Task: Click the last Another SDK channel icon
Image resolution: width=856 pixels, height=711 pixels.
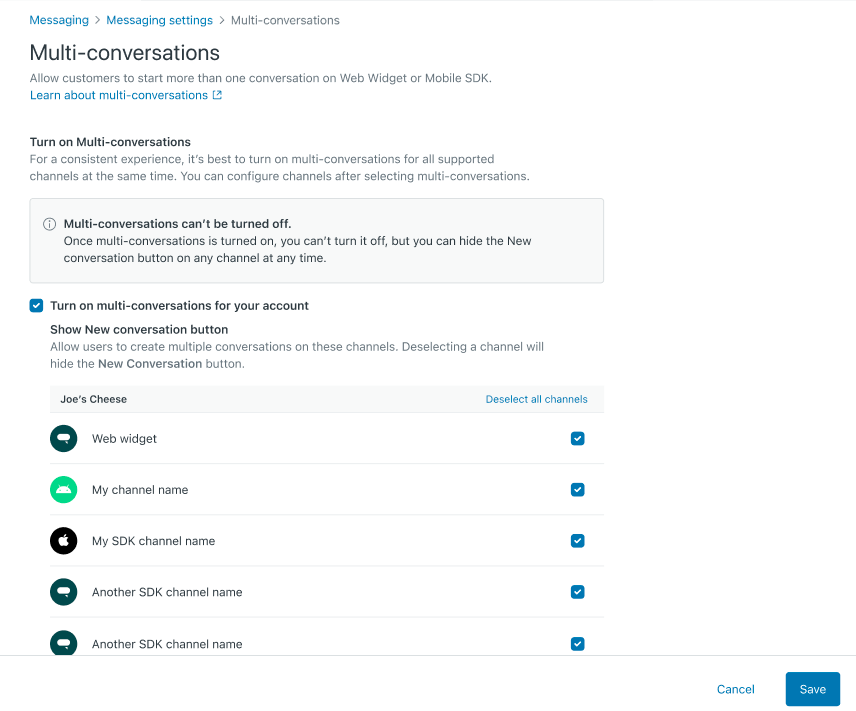Action: [63, 643]
